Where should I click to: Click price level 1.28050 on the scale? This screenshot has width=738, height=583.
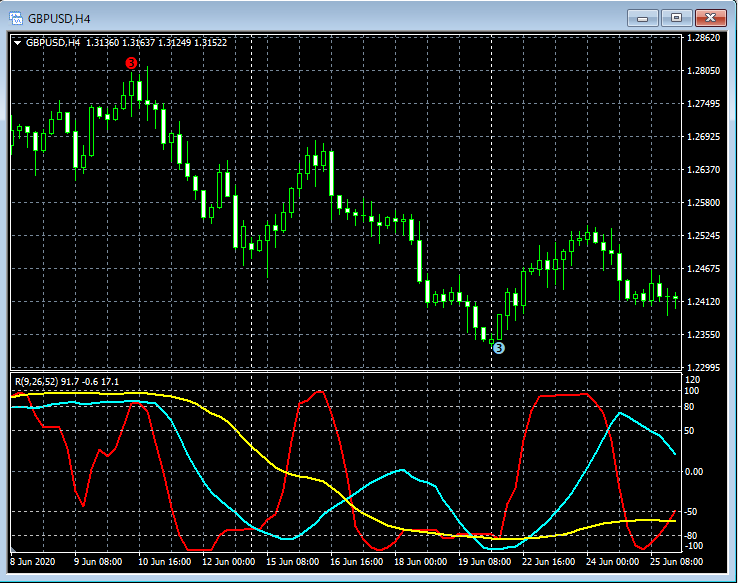[703, 71]
